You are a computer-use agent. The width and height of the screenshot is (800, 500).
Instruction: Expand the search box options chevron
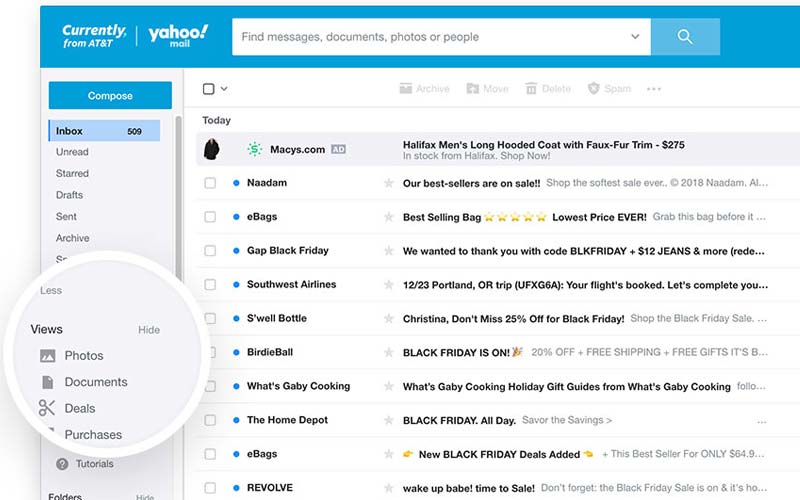(x=635, y=37)
